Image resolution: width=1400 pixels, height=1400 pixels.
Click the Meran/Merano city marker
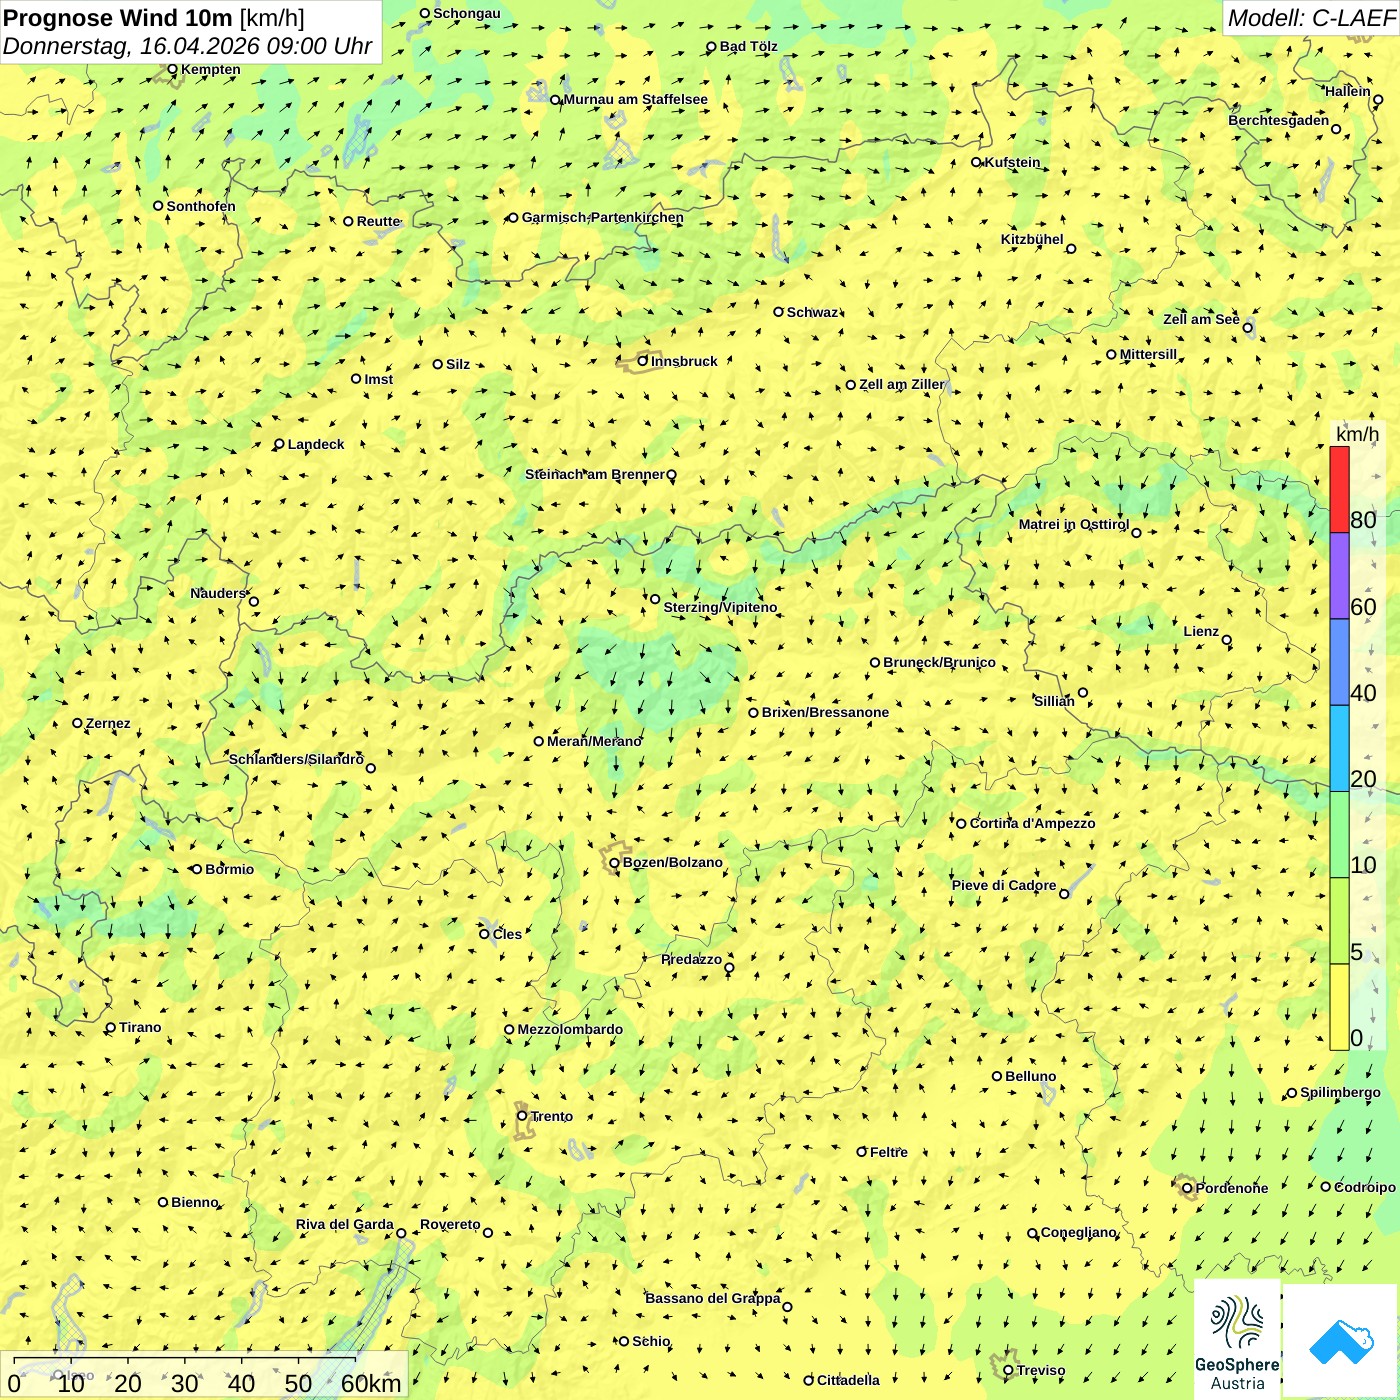(x=539, y=741)
